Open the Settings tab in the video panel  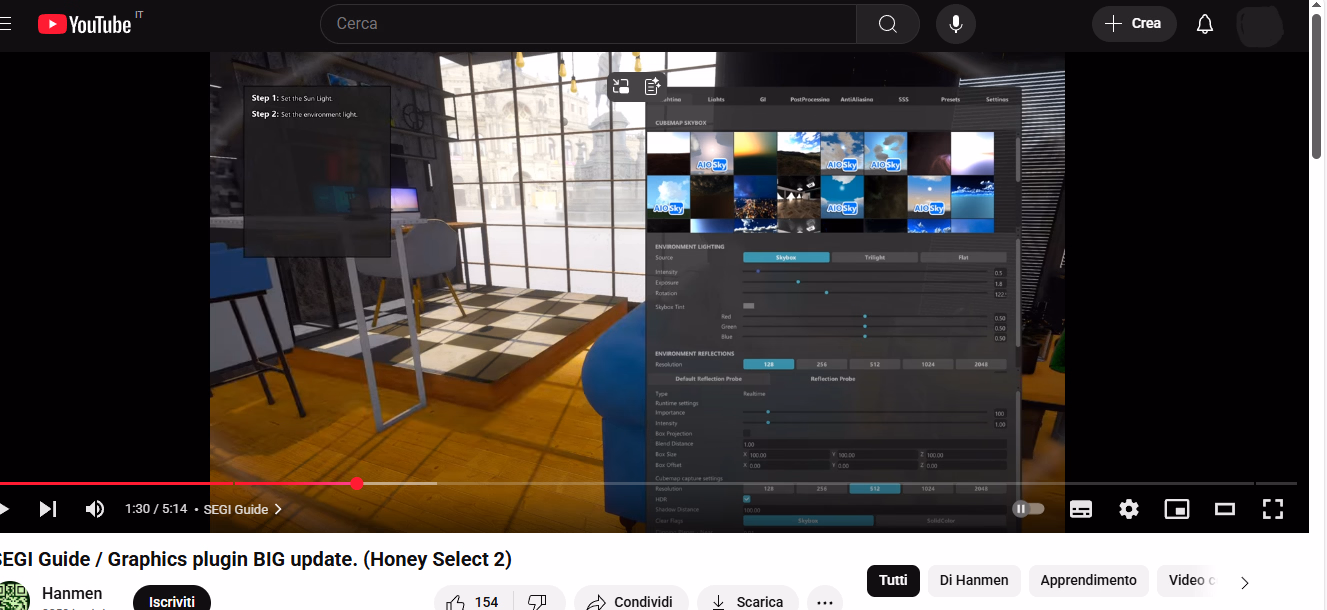[997, 100]
